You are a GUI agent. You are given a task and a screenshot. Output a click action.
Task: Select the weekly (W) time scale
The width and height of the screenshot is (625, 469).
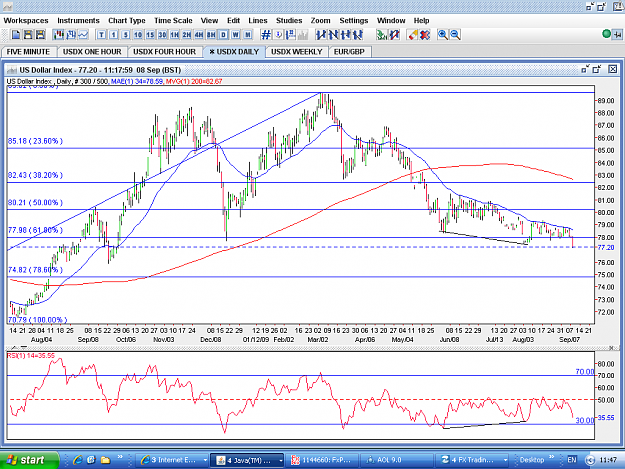pyautogui.click(x=236, y=35)
